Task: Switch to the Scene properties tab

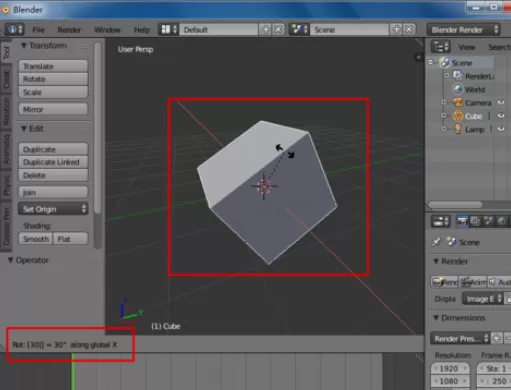Action: click(x=488, y=221)
